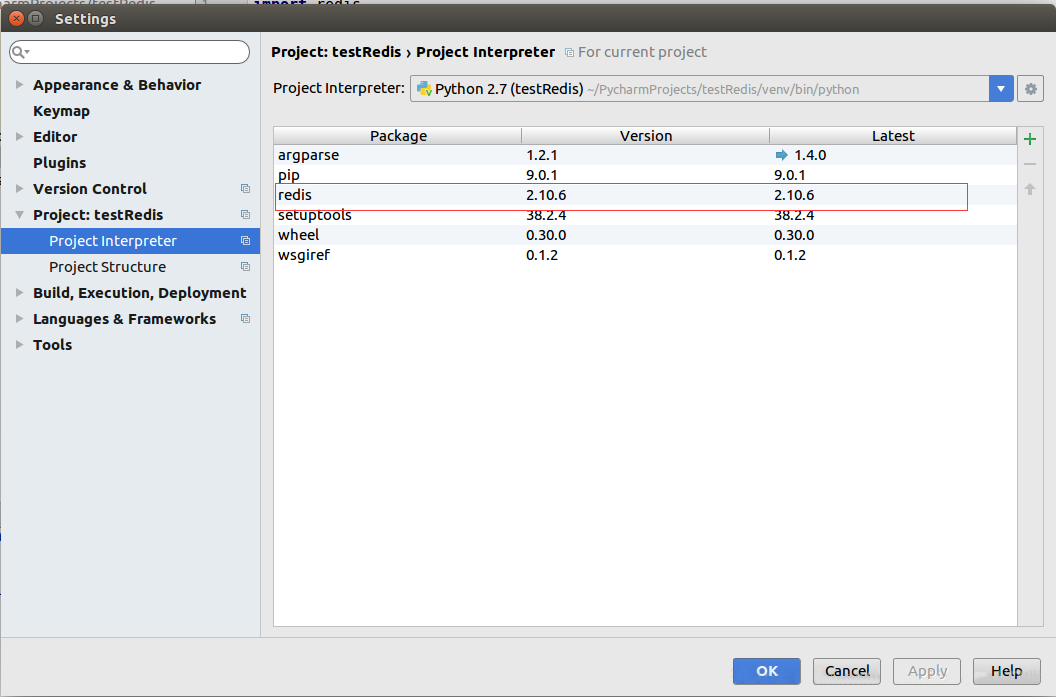Click the magnifier icon in the search box
The height and width of the screenshot is (697, 1056).
(x=20, y=52)
